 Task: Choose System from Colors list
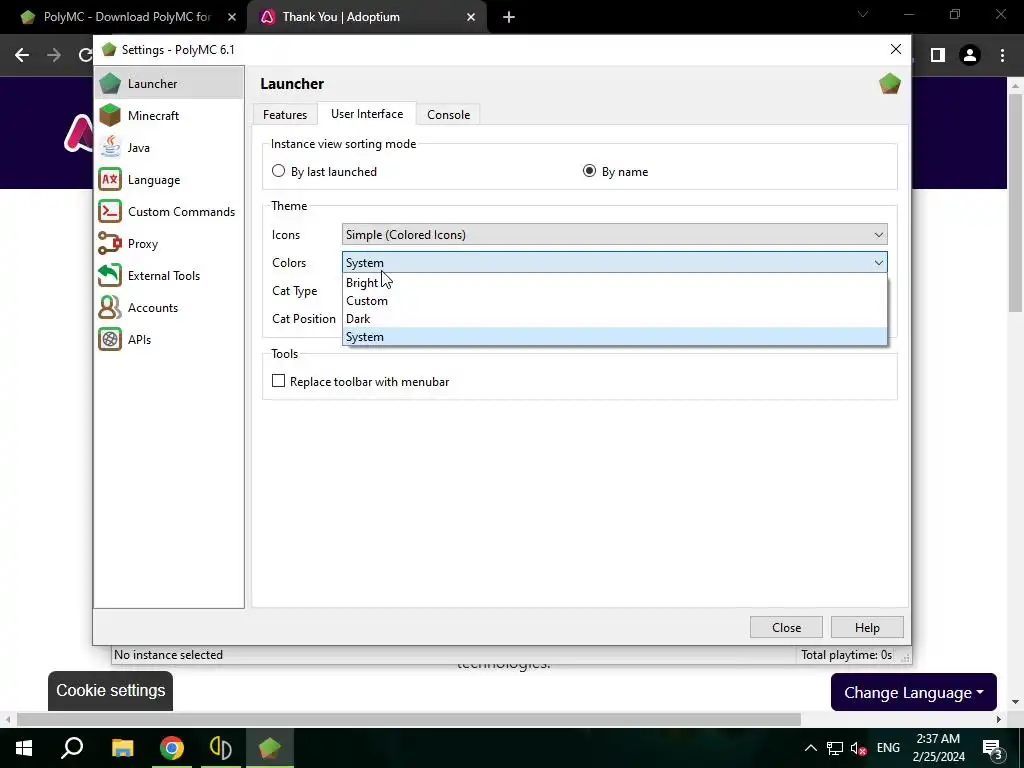(615, 337)
